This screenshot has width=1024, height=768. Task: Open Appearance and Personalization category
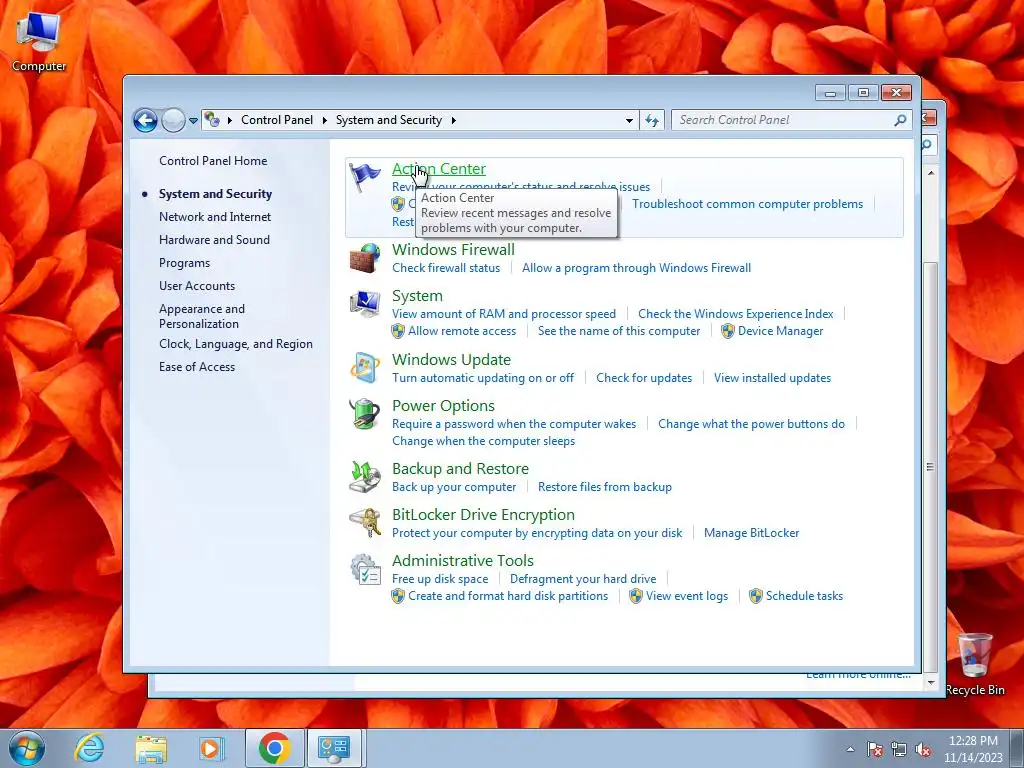tap(202, 316)
